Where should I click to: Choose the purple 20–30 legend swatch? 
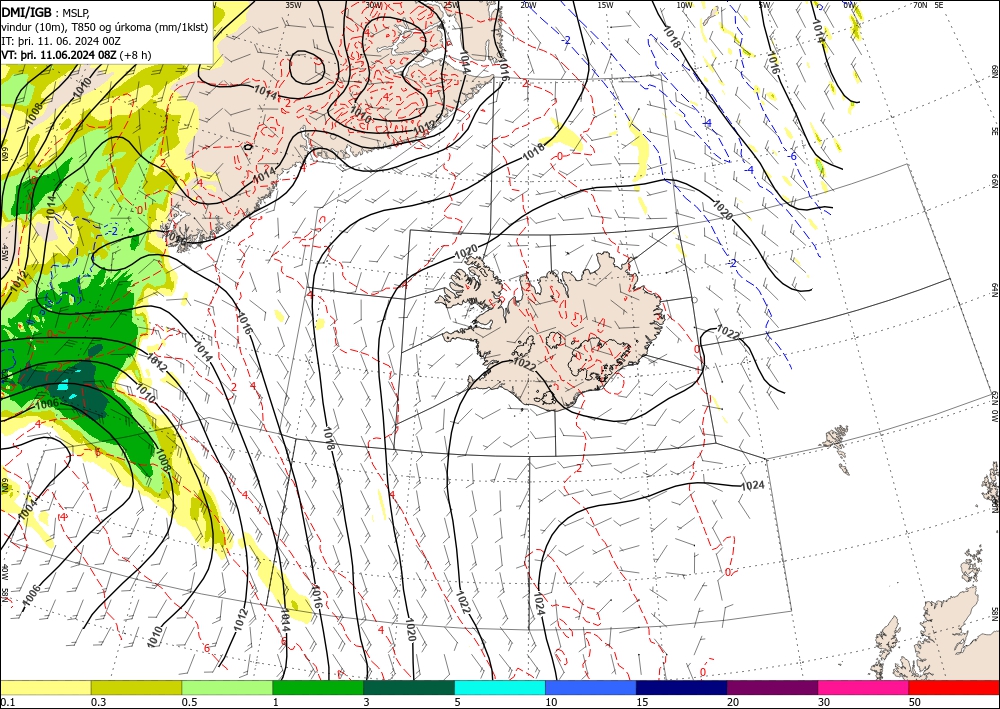click(x=772, y=687)
